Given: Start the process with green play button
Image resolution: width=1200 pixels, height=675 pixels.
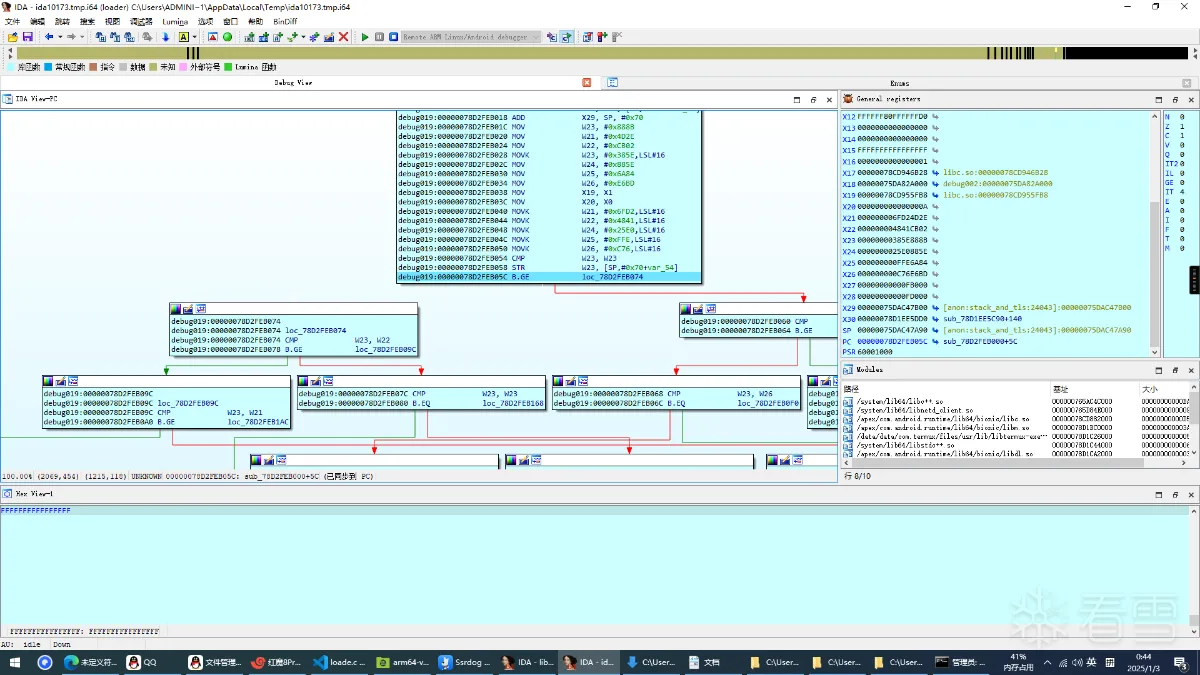Looking at the screenshot, I should tap(365, 36).
